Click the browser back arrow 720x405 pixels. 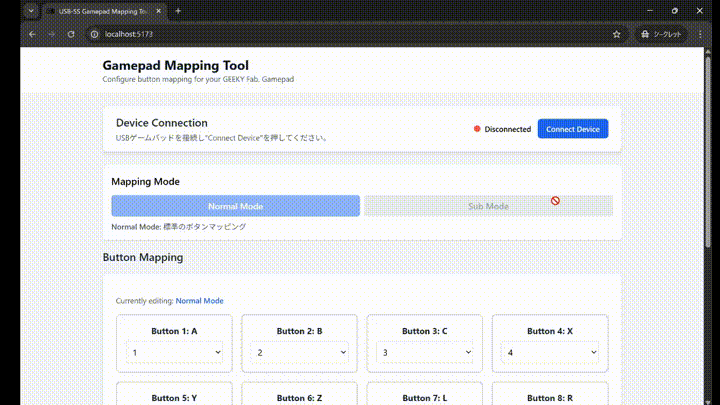[x=32, y=34]
